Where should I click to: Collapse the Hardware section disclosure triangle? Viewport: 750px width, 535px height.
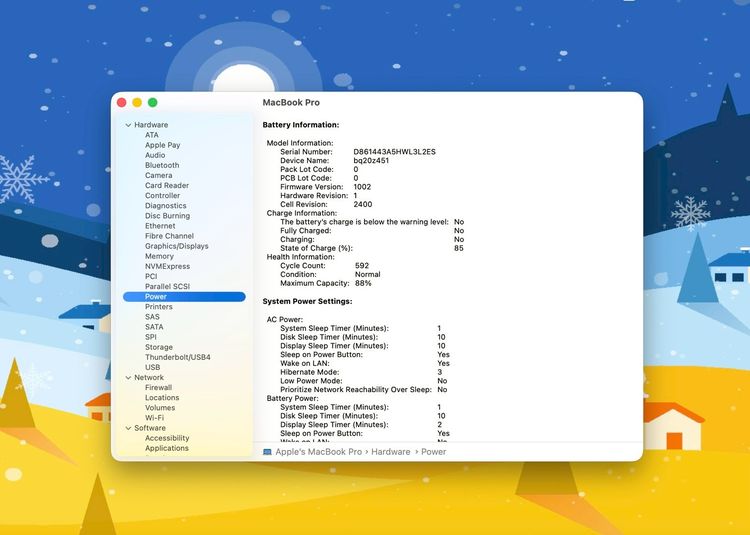click(x=128, y=125)
